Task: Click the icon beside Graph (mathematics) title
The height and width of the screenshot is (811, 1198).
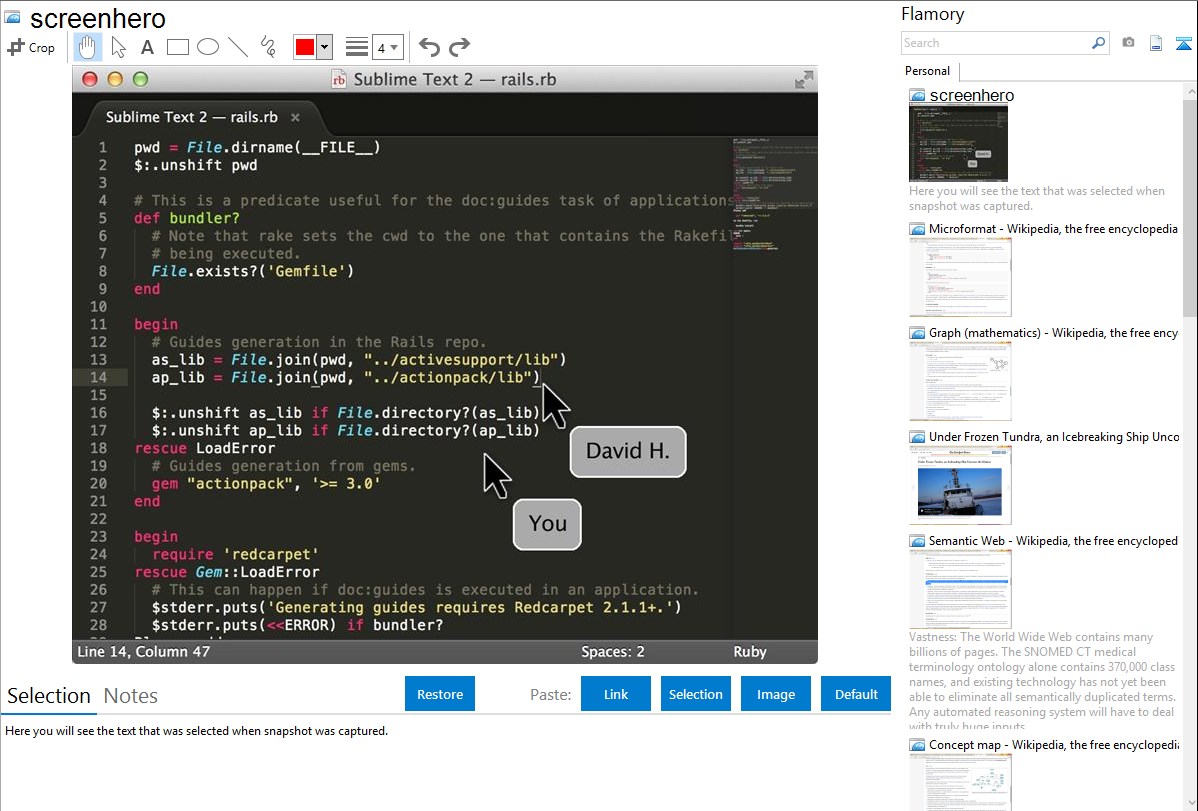Action: pos(917,333)
